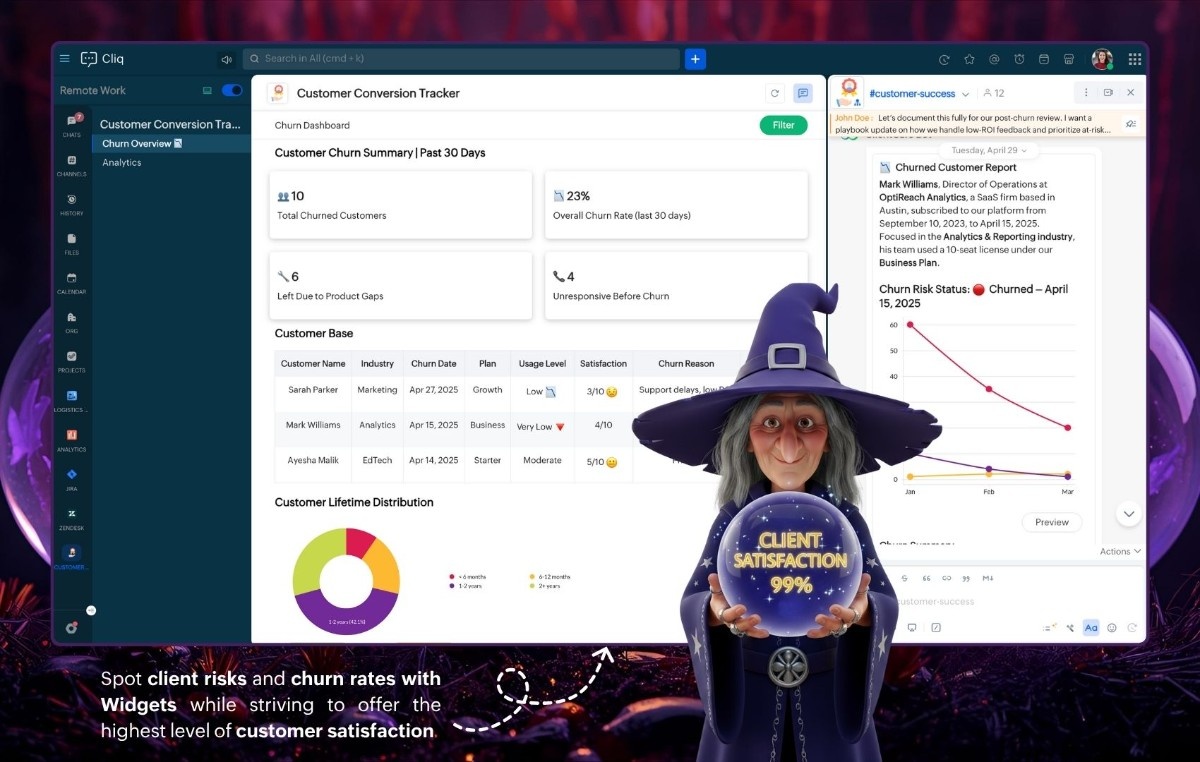Image resolution: width=1200 pixels, height=762 pixels.
Task: Toggle Aa formatting options in the composer
Action: point(1091,628)
